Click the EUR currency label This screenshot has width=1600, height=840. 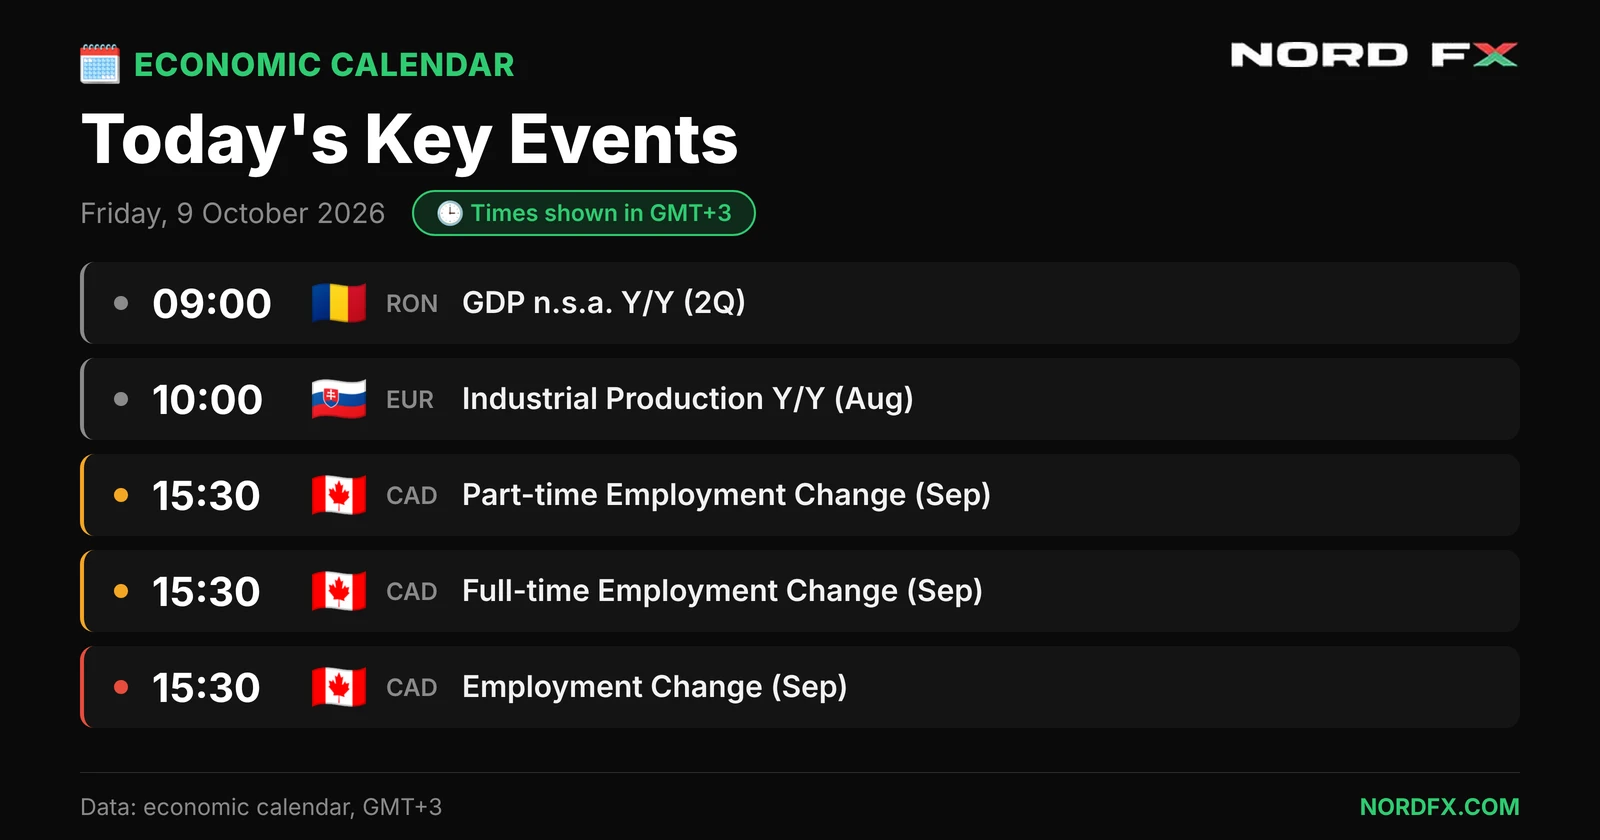410,400
